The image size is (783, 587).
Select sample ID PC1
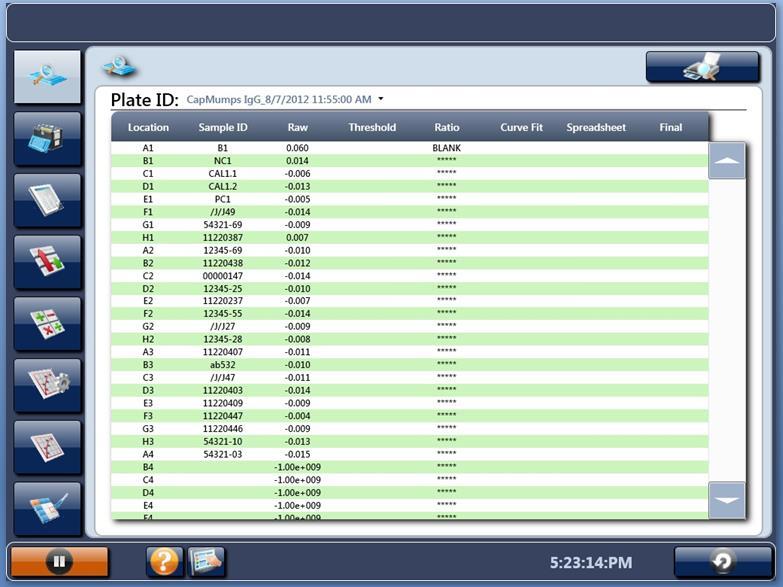pyautogui.click(x=223, y=199)
